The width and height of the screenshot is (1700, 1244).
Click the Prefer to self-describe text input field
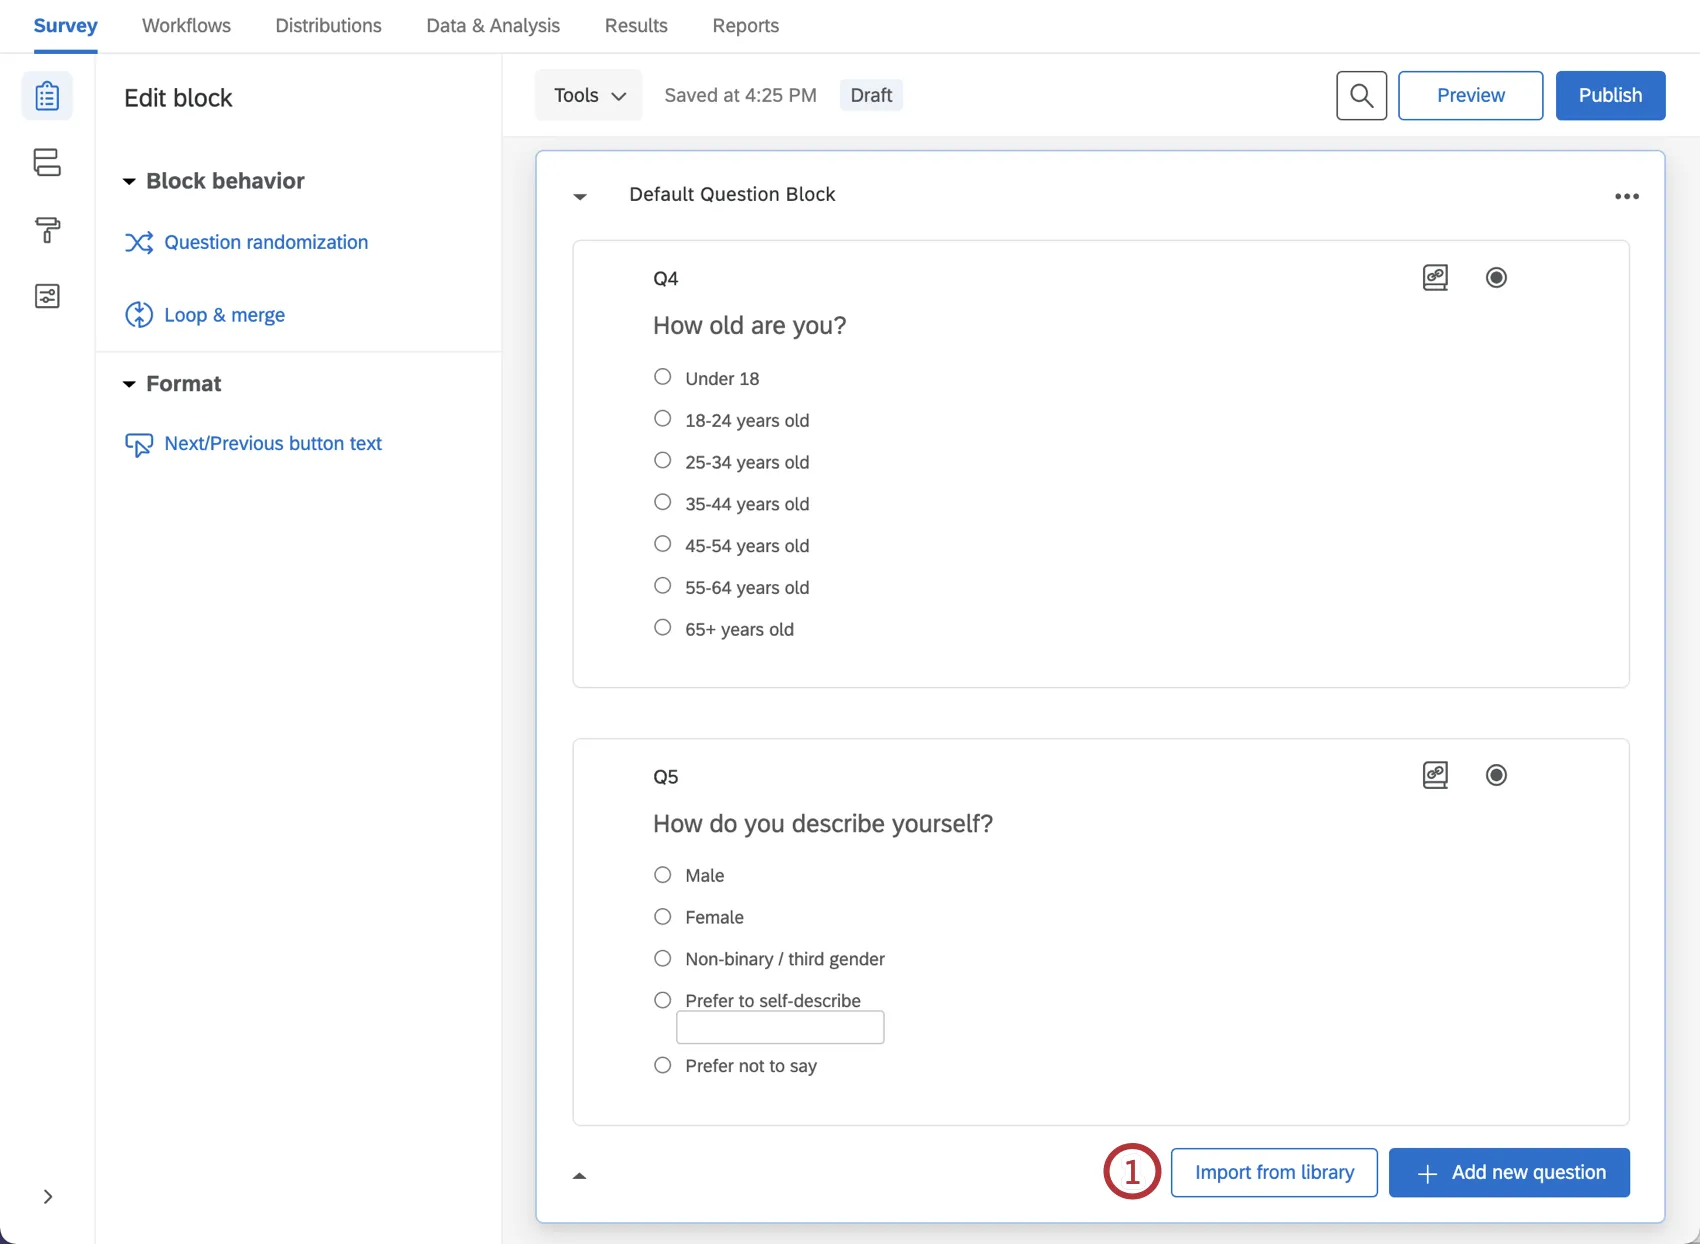pyautogui.click(x=780, y=1027)
